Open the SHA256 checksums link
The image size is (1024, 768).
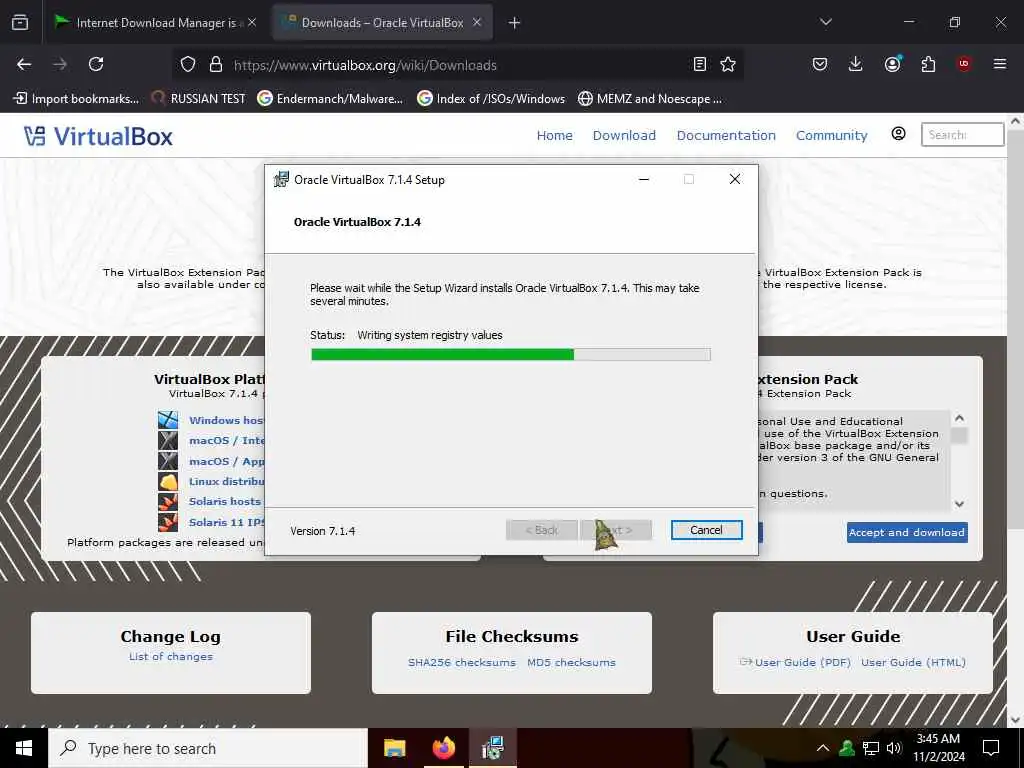(462, 662)
